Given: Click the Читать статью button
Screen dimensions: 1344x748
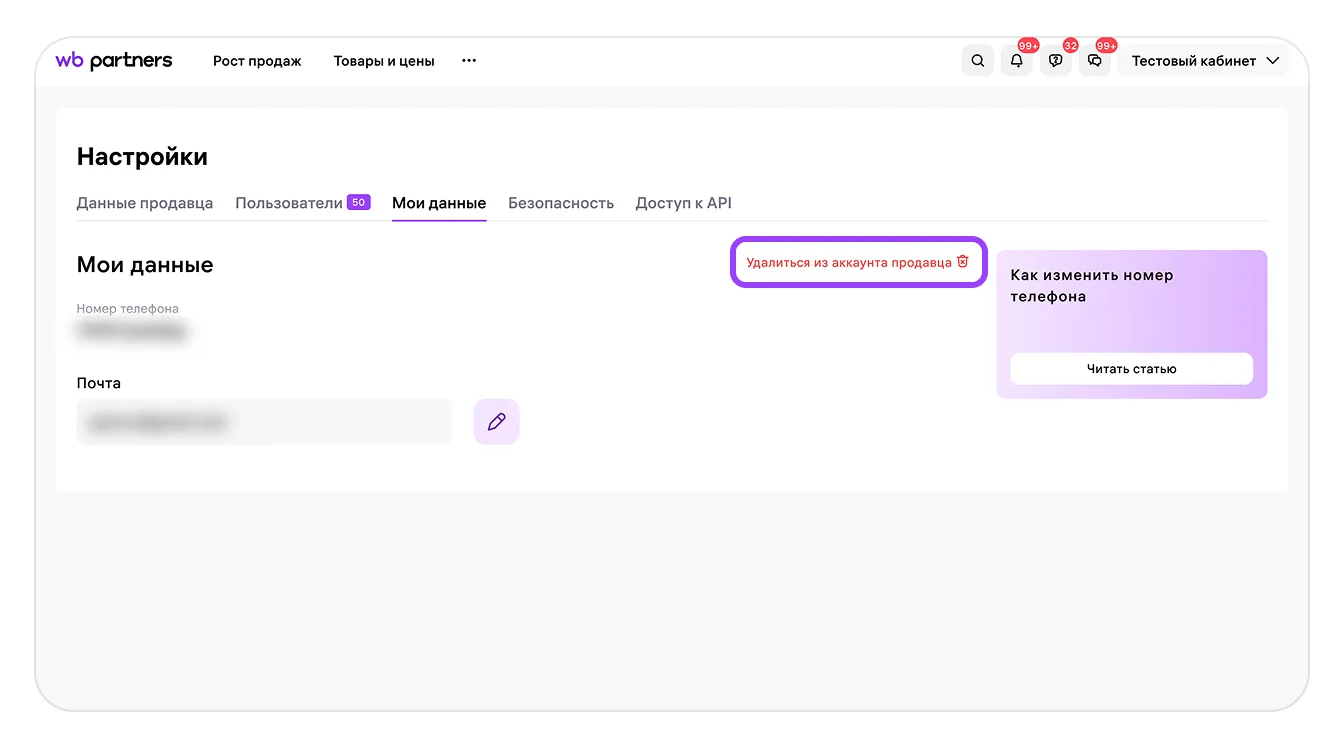Looking at the screenshot, I should [x=1132, y=369].
